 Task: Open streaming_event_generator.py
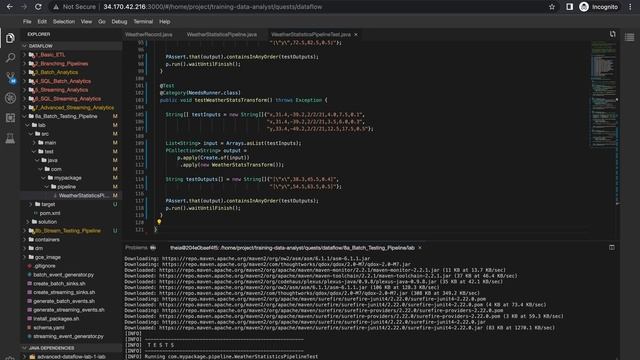[69, 336]
